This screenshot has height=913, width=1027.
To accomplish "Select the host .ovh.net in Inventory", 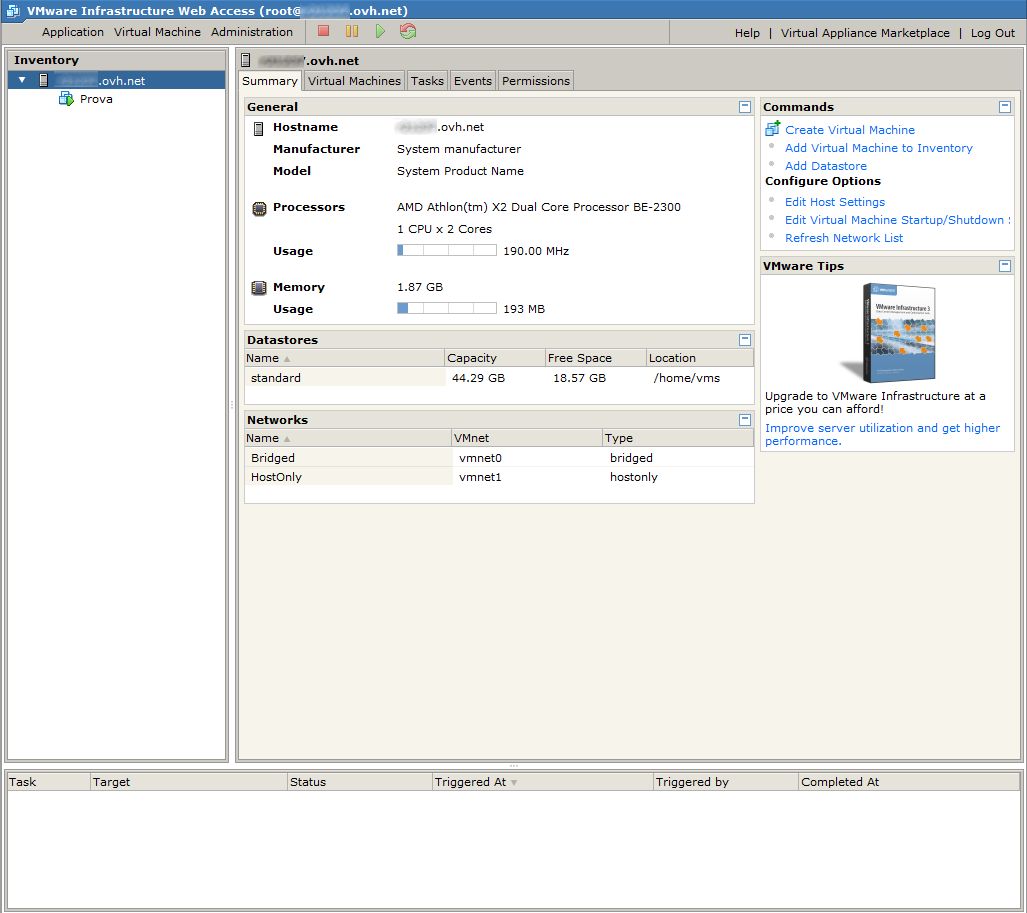I will 117,80.
